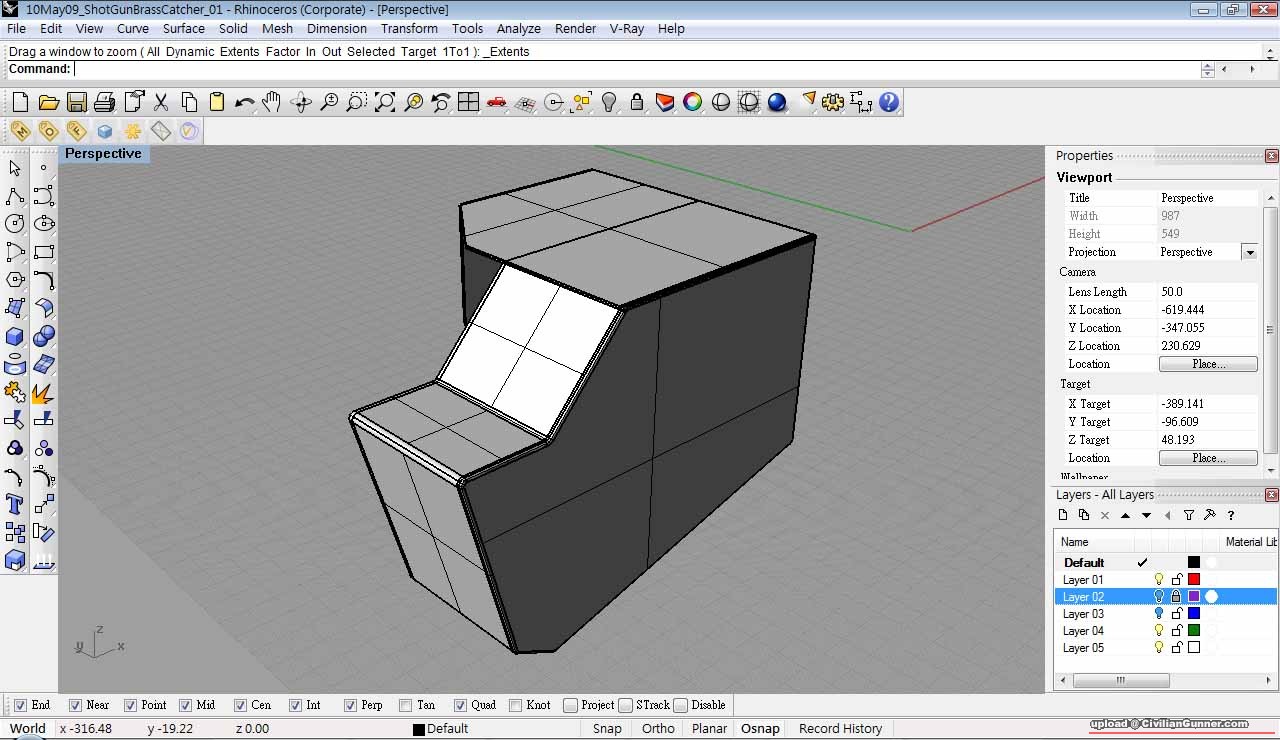
Task: Select the Circle tool in left toolbar
Action: point(15,224)
